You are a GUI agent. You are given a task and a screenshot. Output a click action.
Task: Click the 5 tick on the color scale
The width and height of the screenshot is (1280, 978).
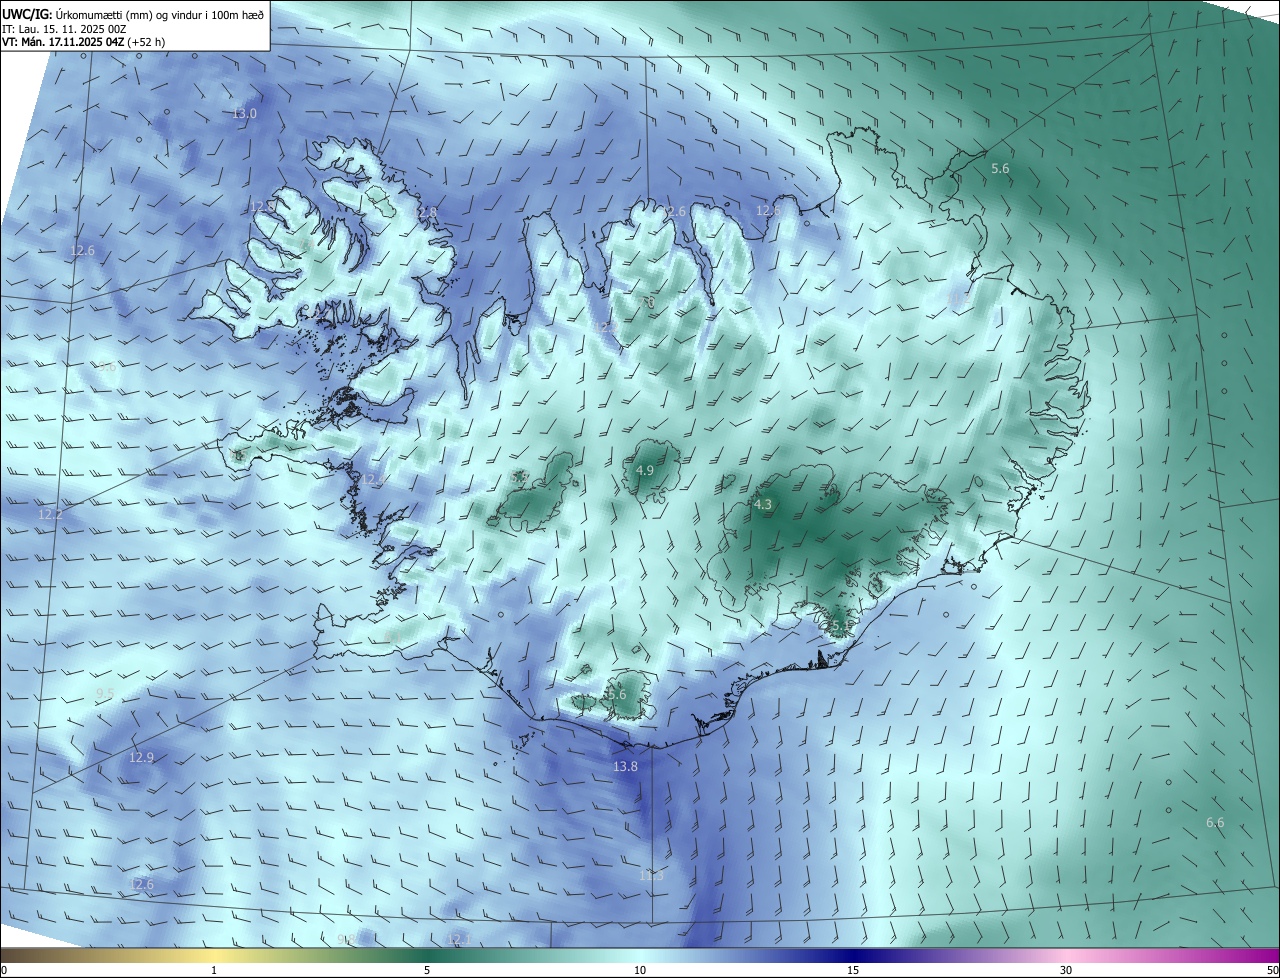pyautogui.click(x=427, y=970)
